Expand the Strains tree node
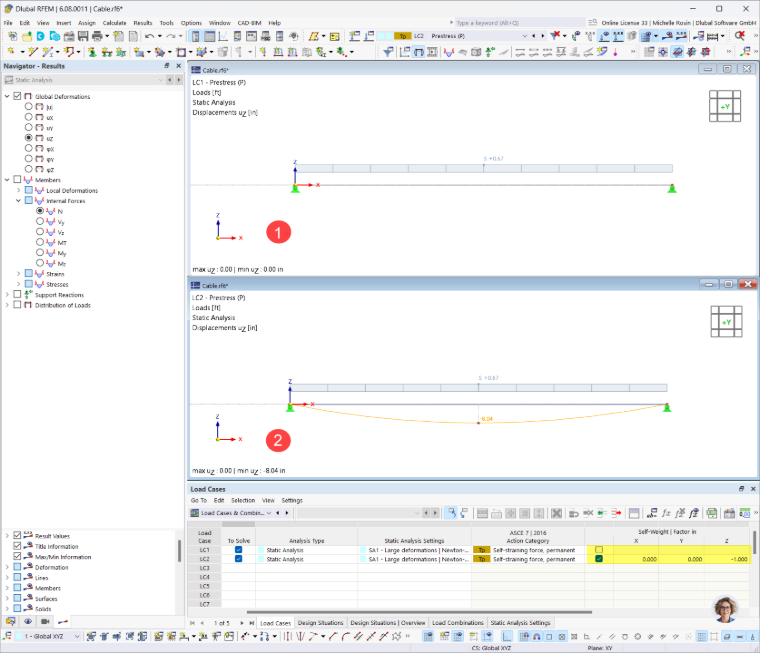This screenshot has height=653, width=760. (x=18, y=273)
